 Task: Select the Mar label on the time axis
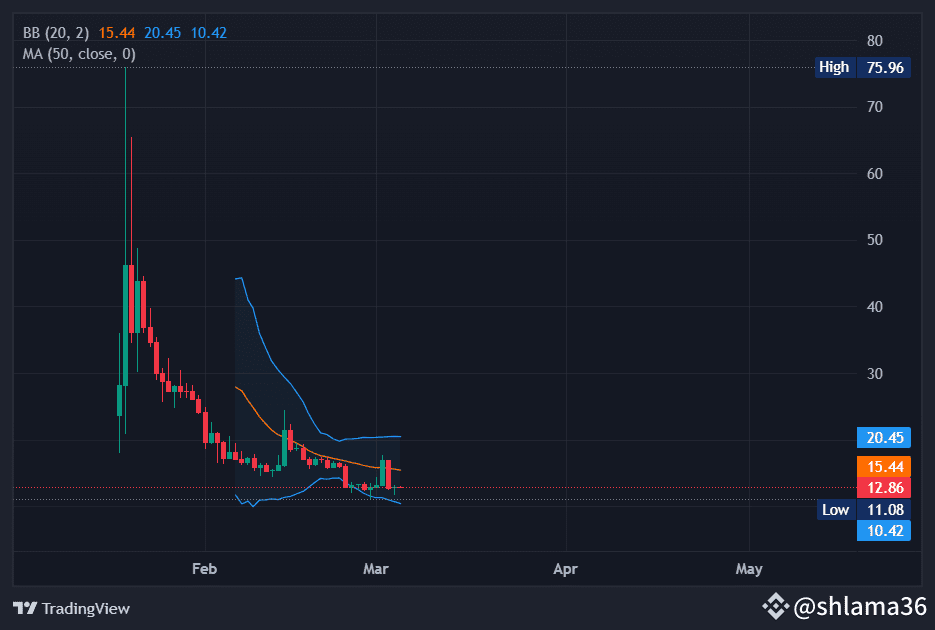click(375, 568)
